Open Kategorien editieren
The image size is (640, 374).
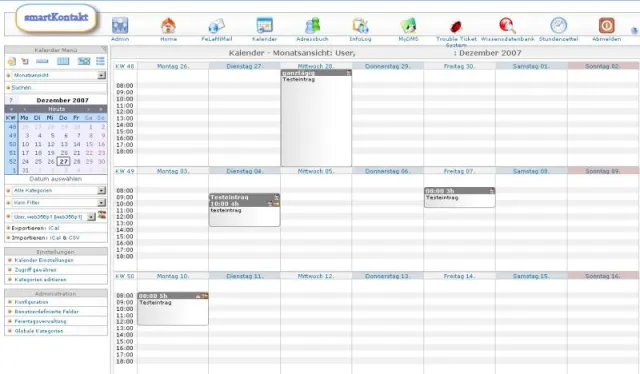40,280
